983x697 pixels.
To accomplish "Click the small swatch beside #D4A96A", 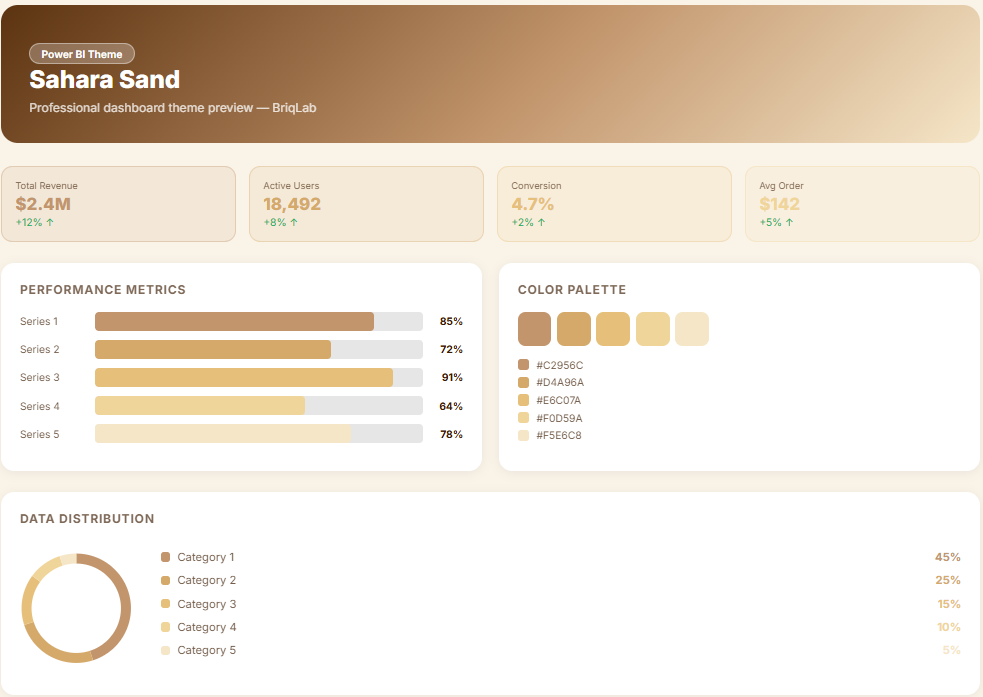I will click(x=523, y=382).
